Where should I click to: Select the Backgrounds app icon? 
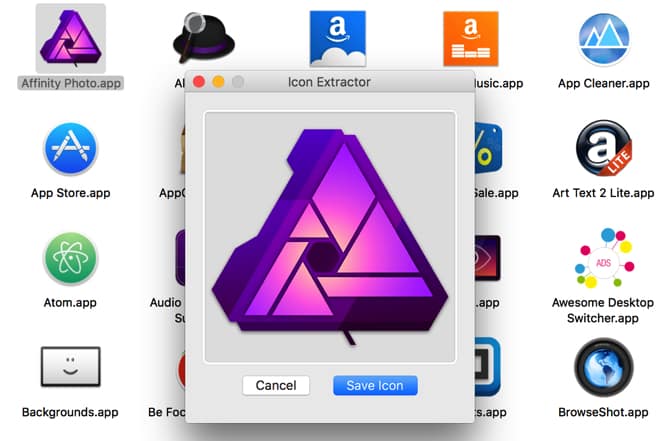[71, 367]
